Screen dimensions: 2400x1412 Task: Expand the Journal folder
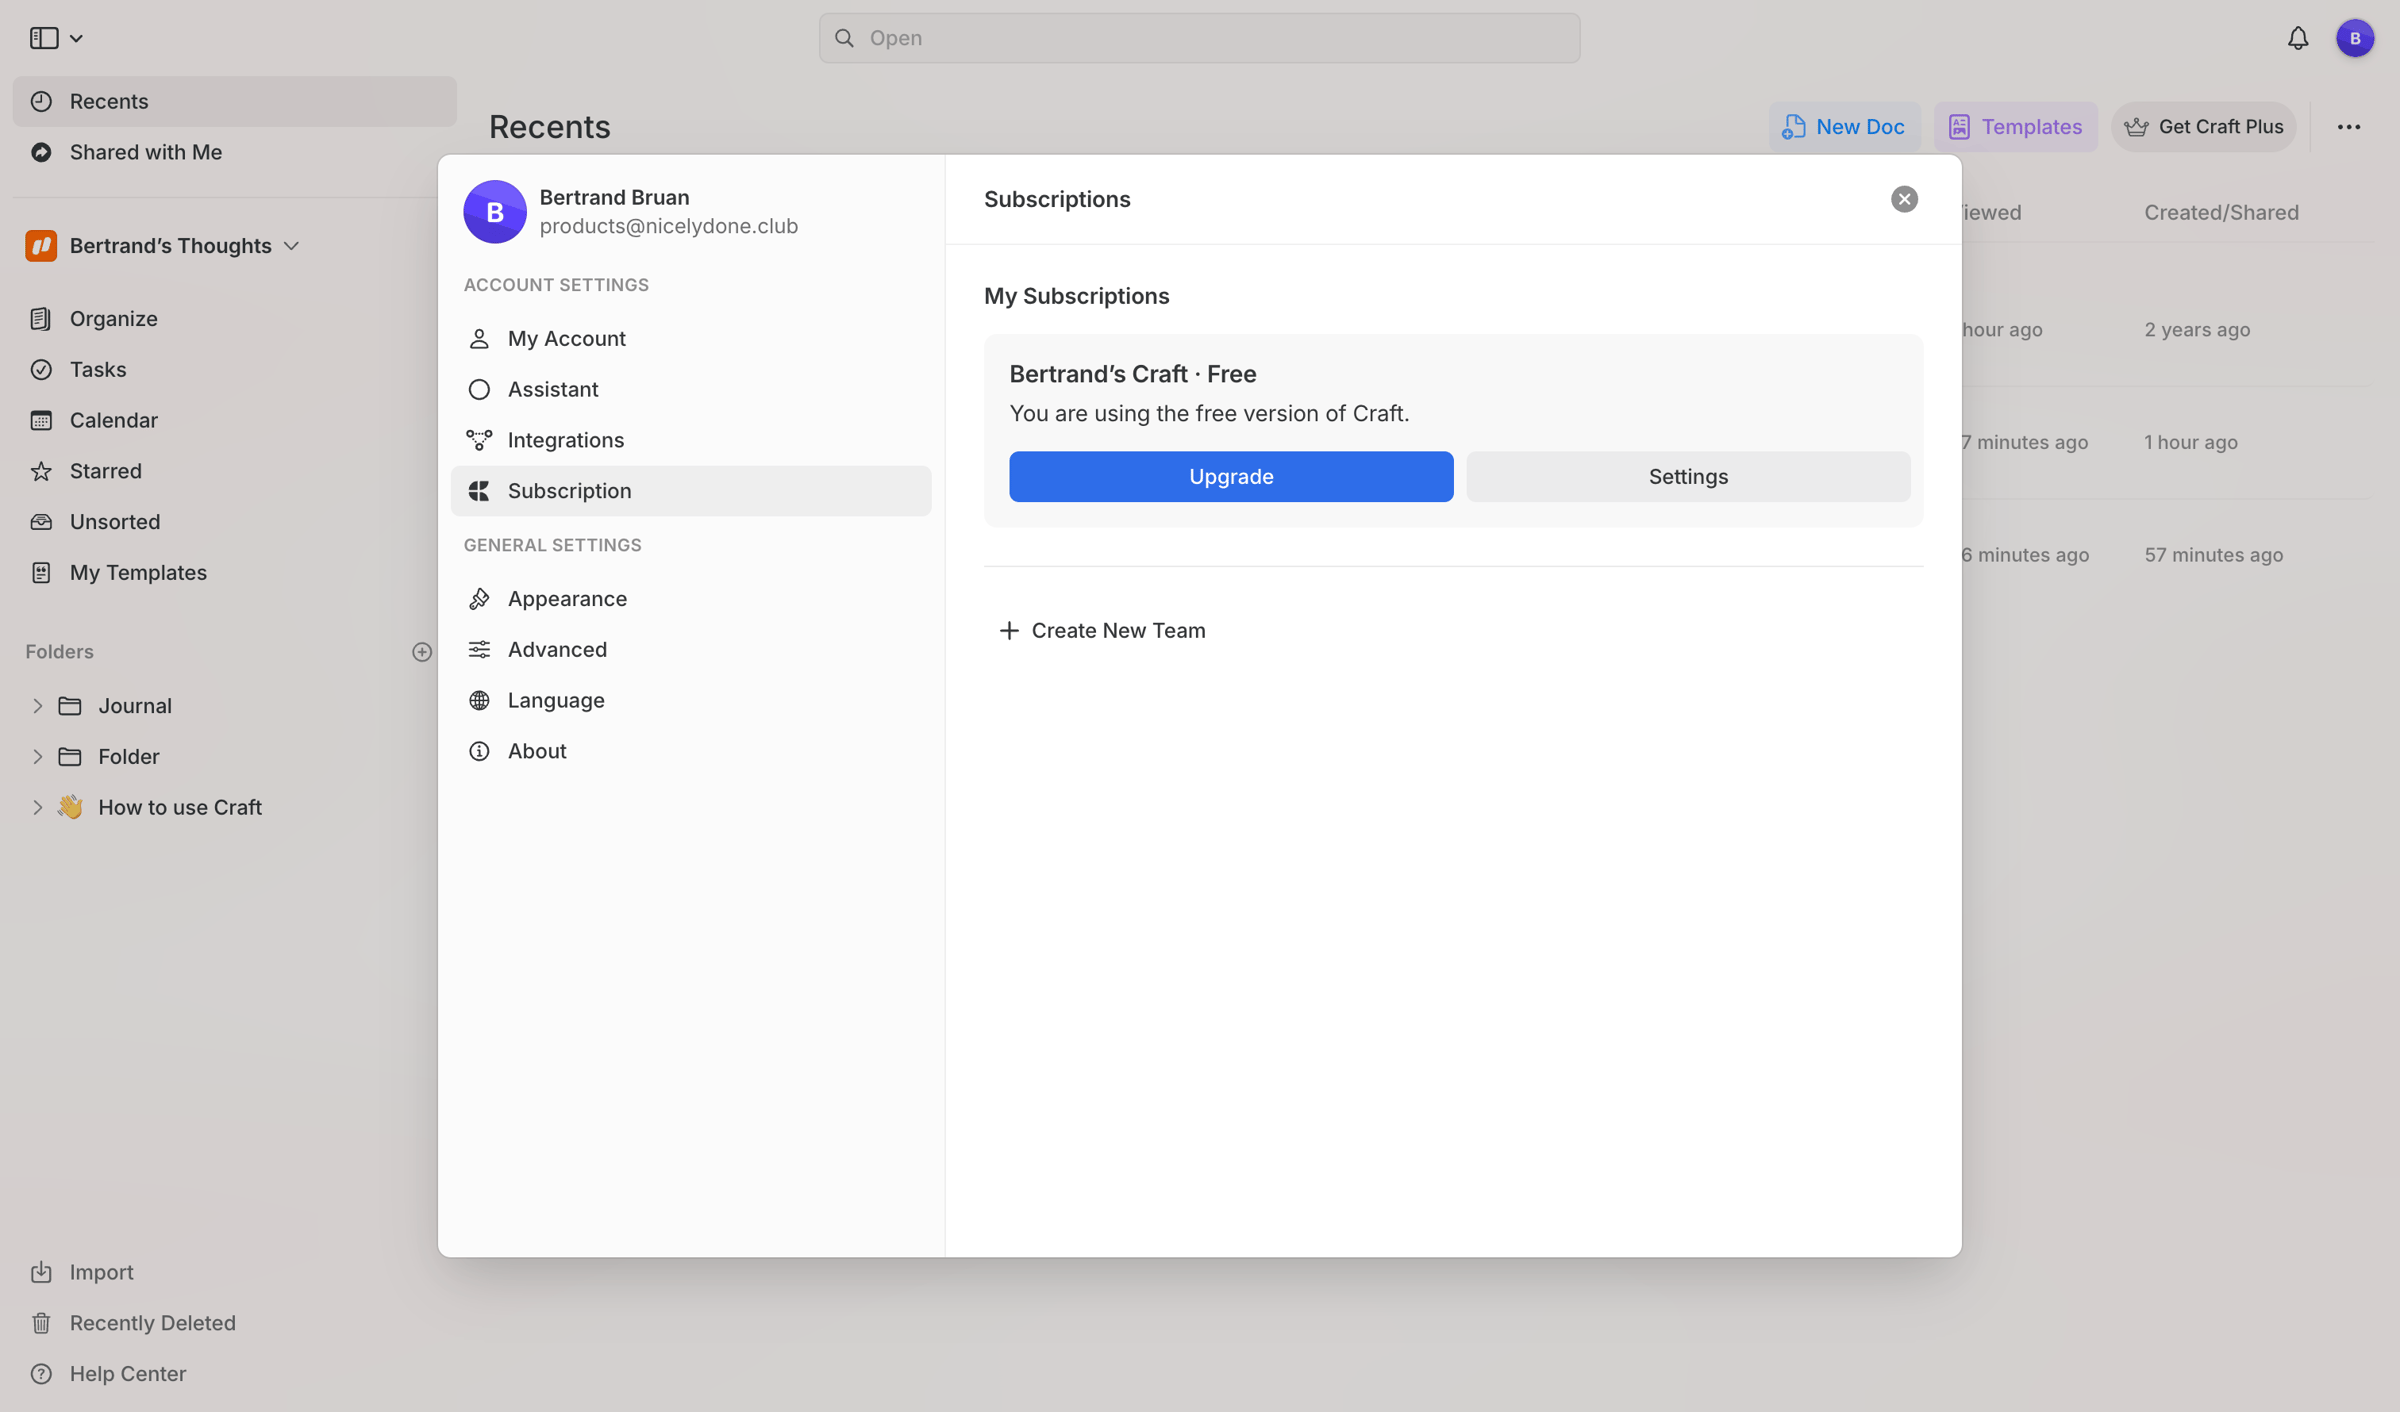[37, 706]
